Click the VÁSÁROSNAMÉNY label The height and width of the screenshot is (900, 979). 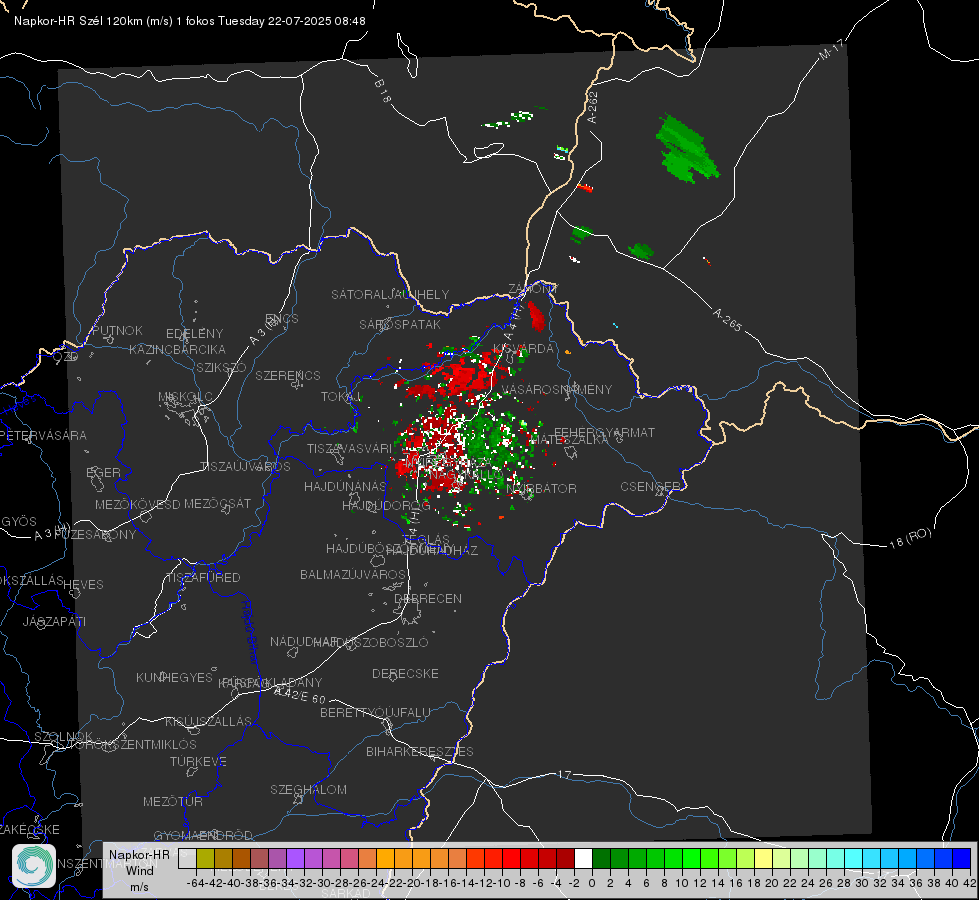(557, 389)
